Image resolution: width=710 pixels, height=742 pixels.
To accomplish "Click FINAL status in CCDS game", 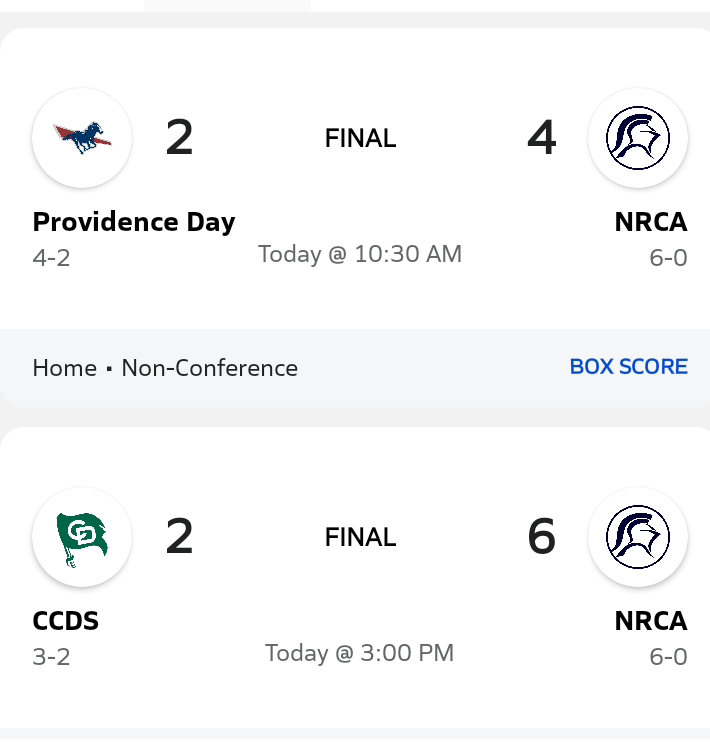I will click(x=360, y=538).
